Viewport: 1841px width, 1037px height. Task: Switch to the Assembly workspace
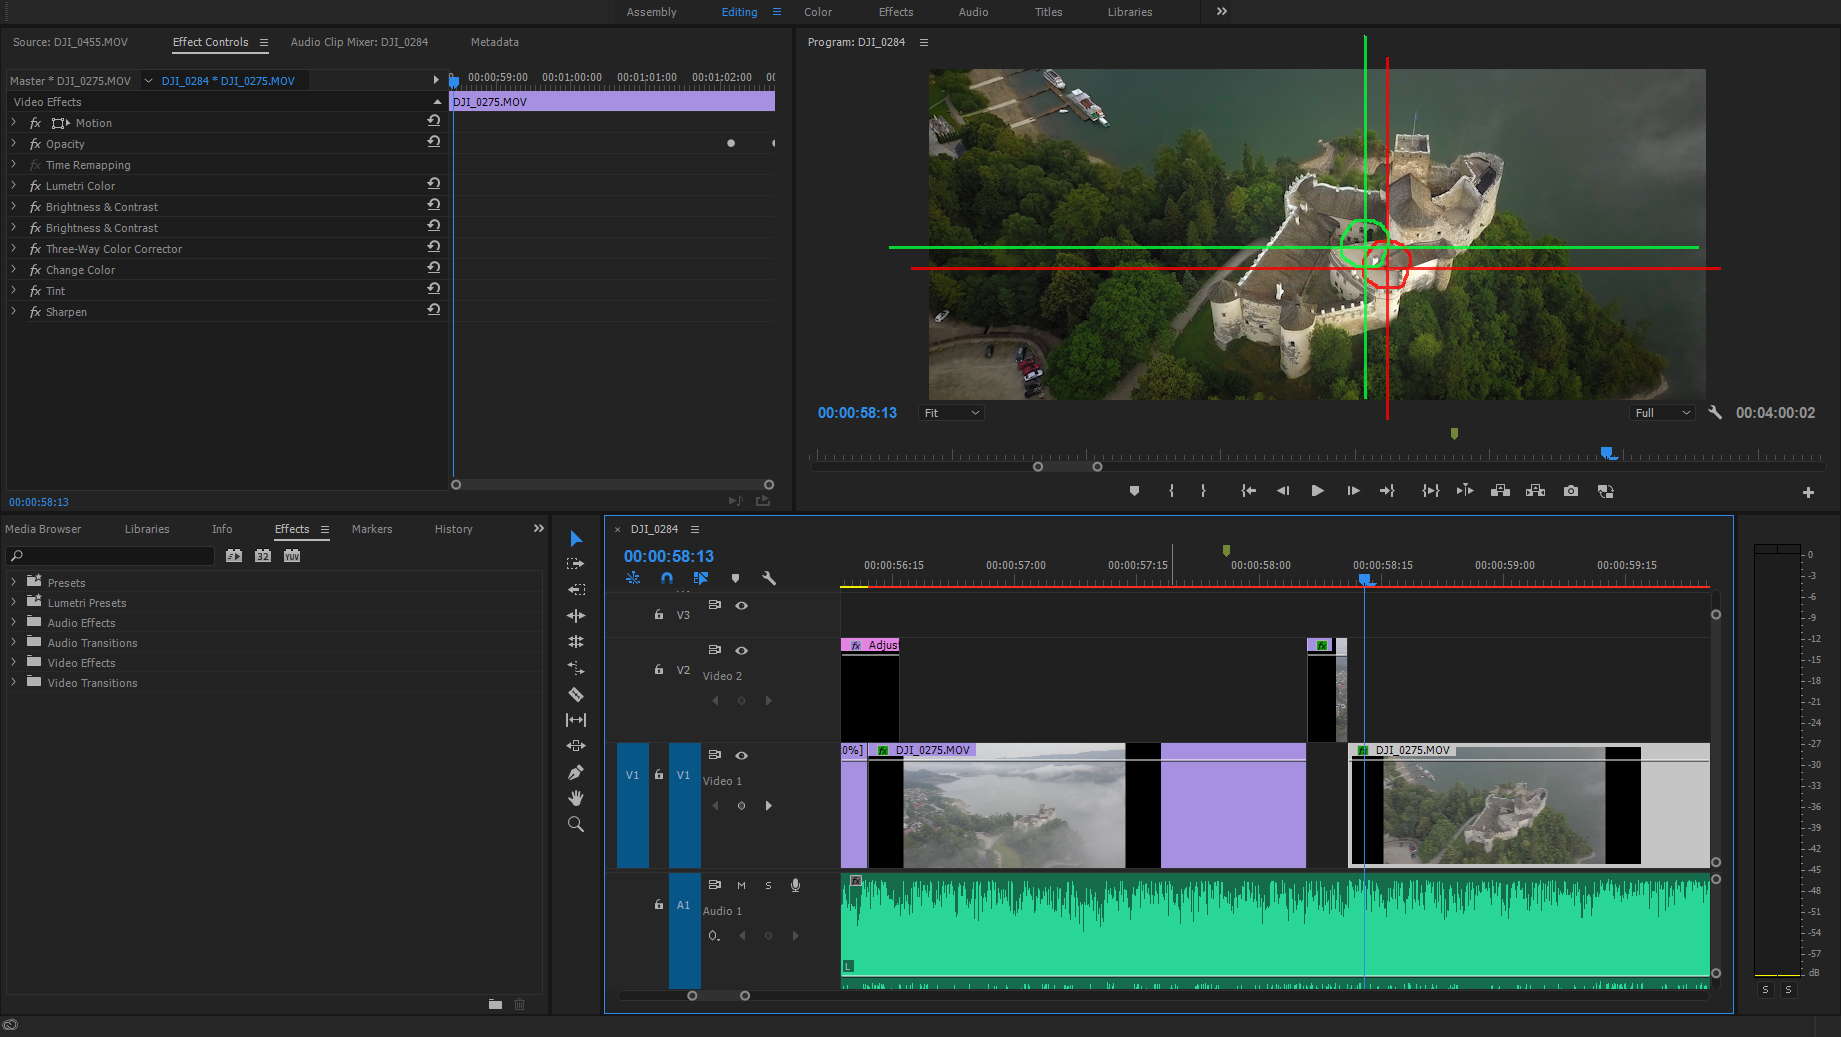651,12
